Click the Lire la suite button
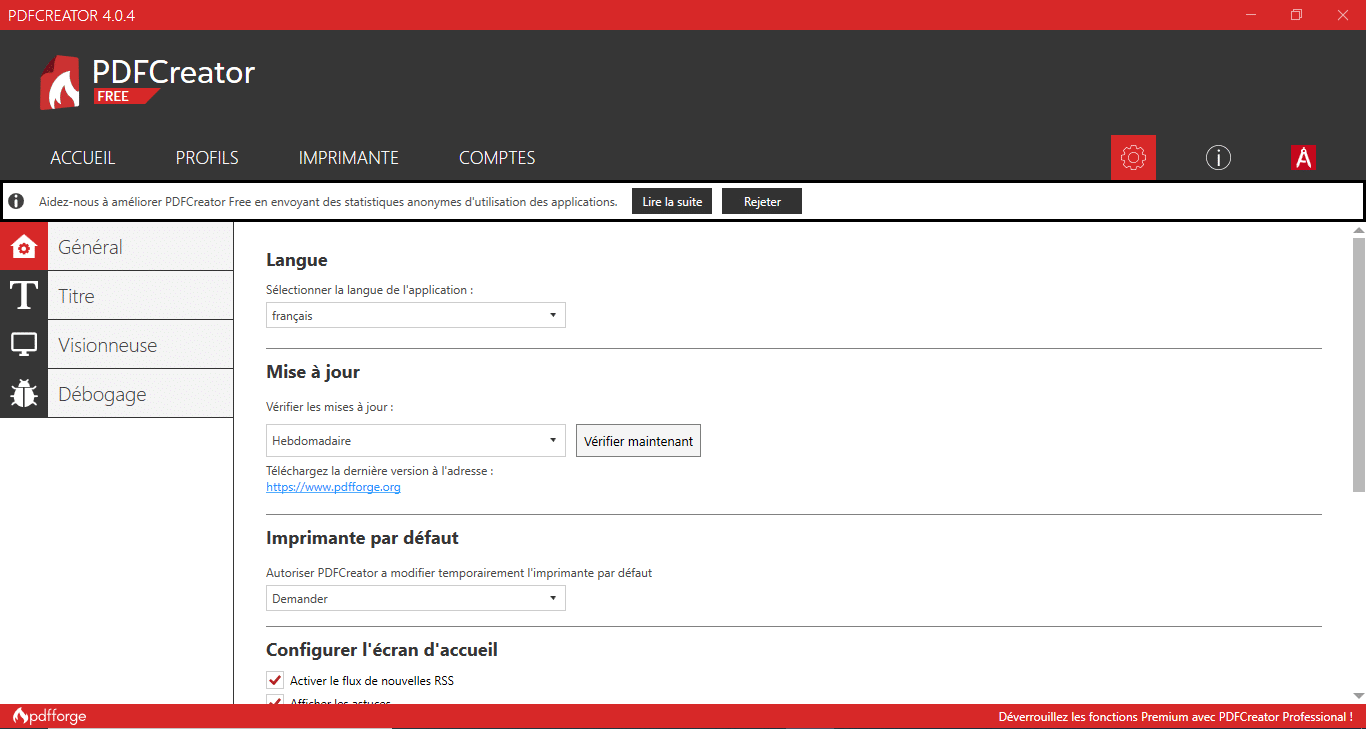Screen dimensions: 1366x729 [x=672, y=201]
